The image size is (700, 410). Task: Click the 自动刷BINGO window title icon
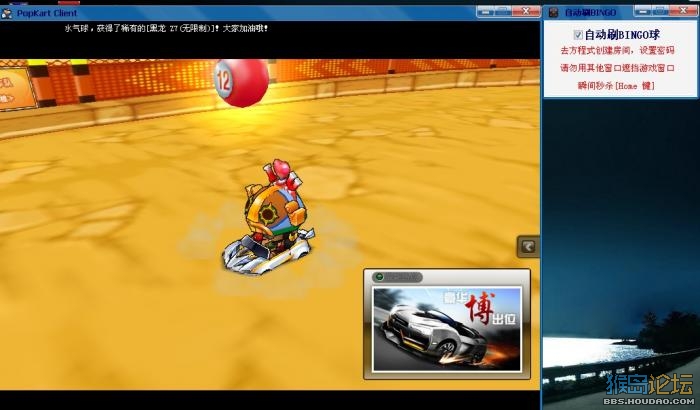pos(554,13)
